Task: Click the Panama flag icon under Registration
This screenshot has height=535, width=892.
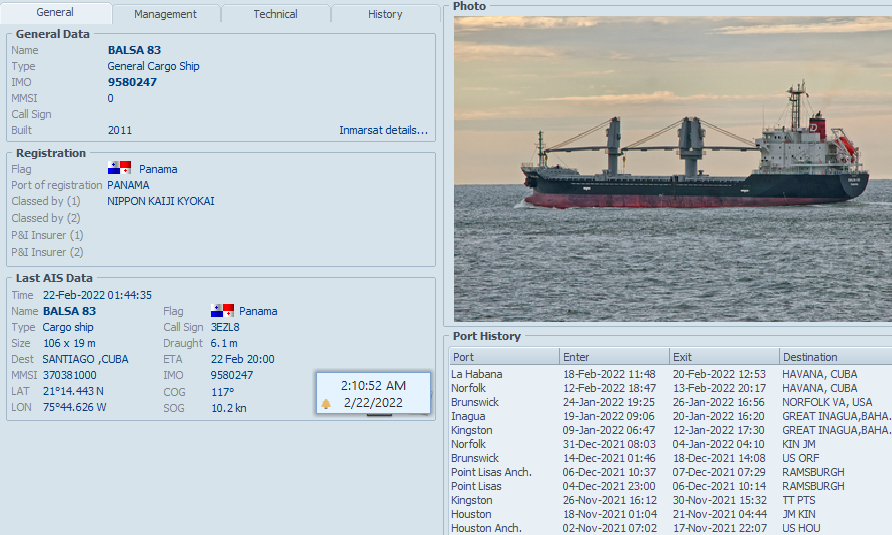Action: pos(119,168)
